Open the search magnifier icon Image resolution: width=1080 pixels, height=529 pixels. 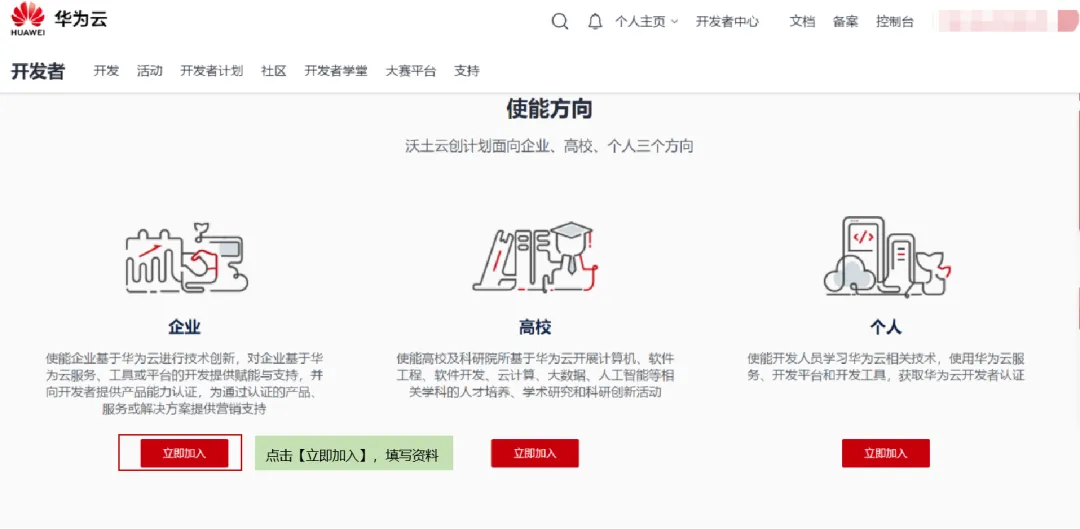pos(560,21)
